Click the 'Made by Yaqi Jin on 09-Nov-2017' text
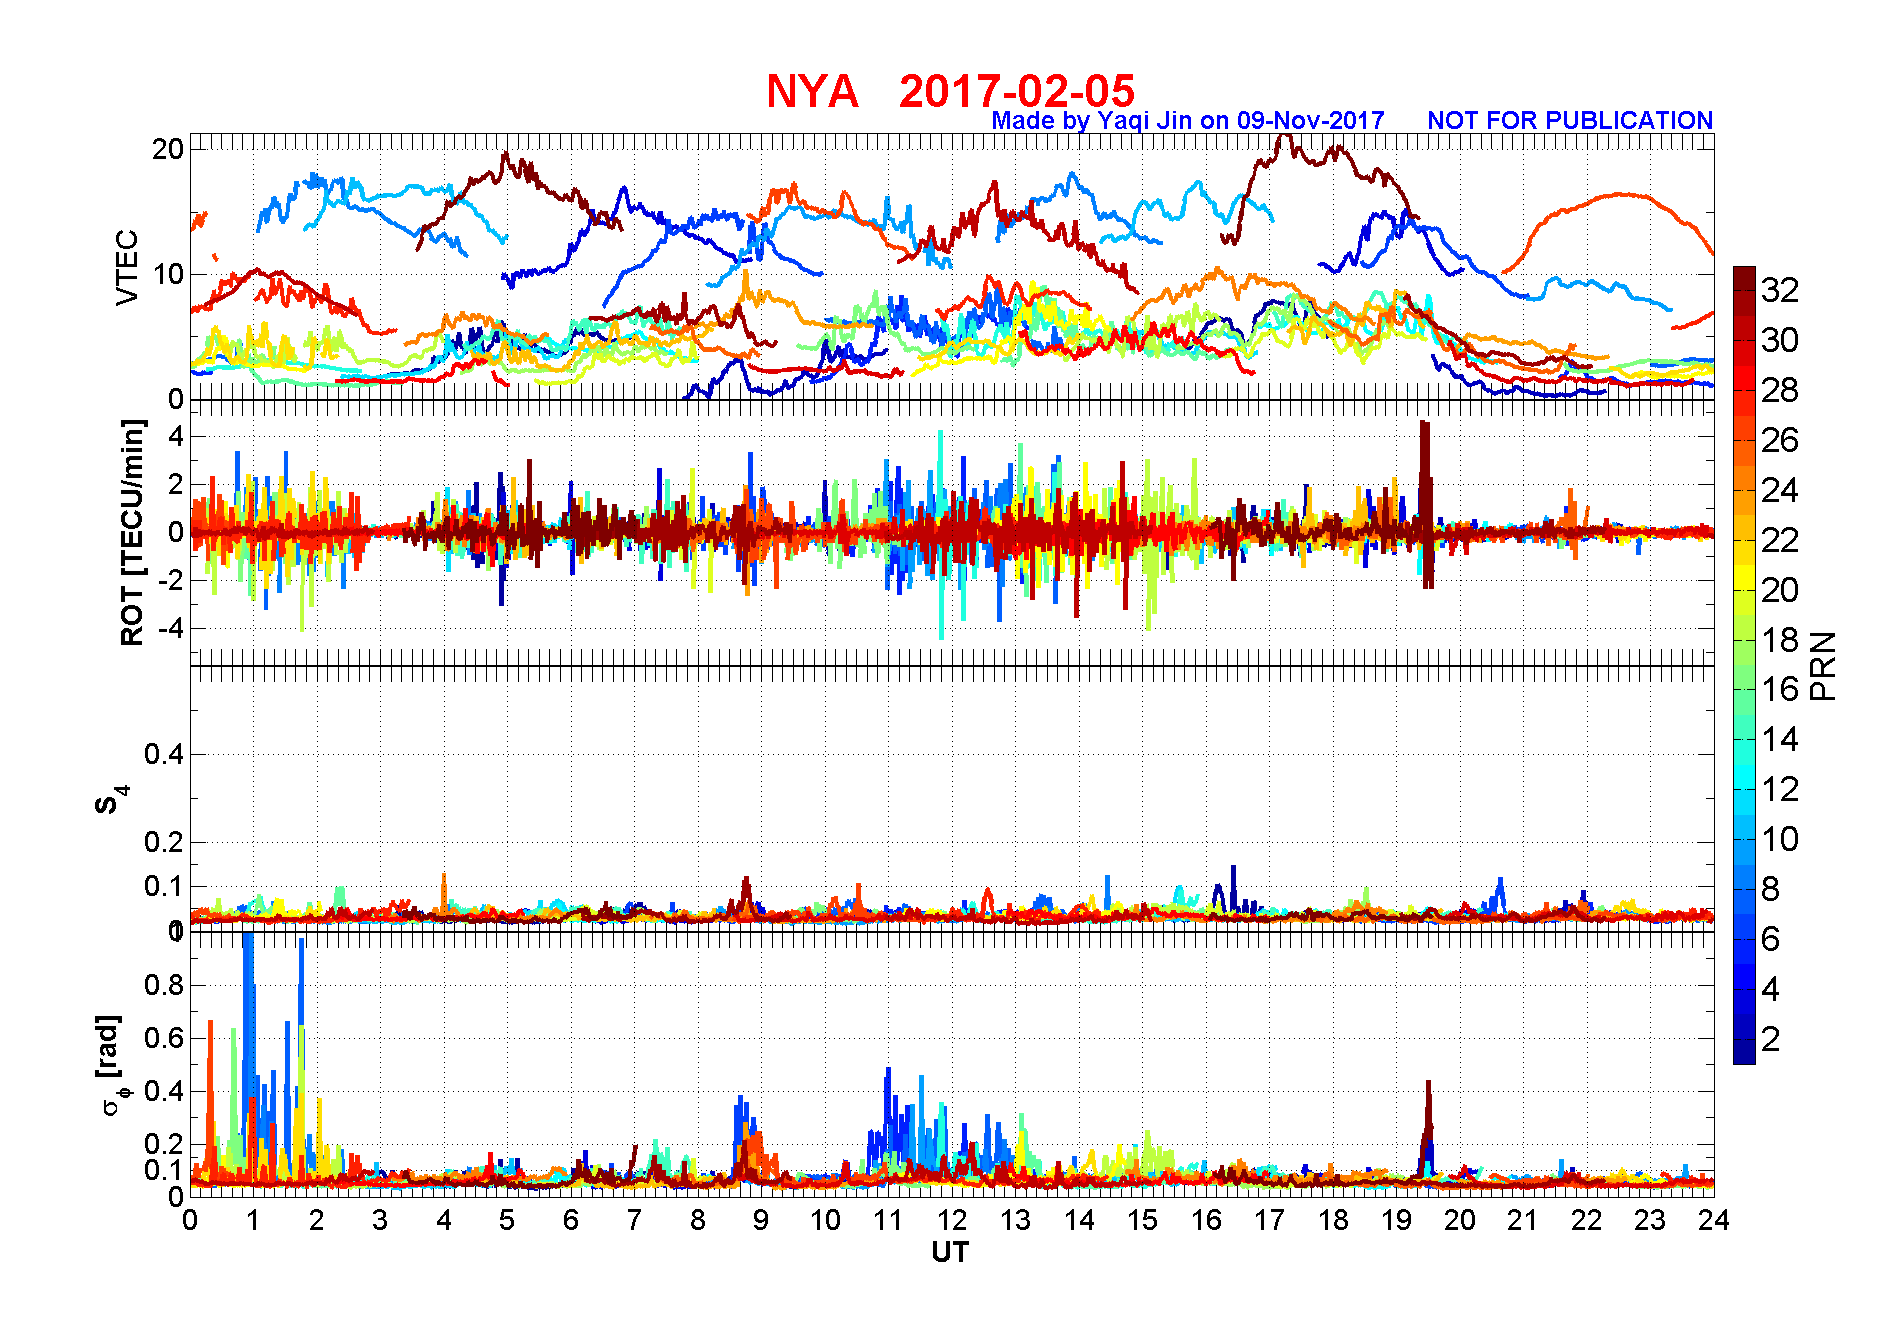The width and height of the screenshot is (1904, 1330). pyautogui.click(x=1188, y=121)
